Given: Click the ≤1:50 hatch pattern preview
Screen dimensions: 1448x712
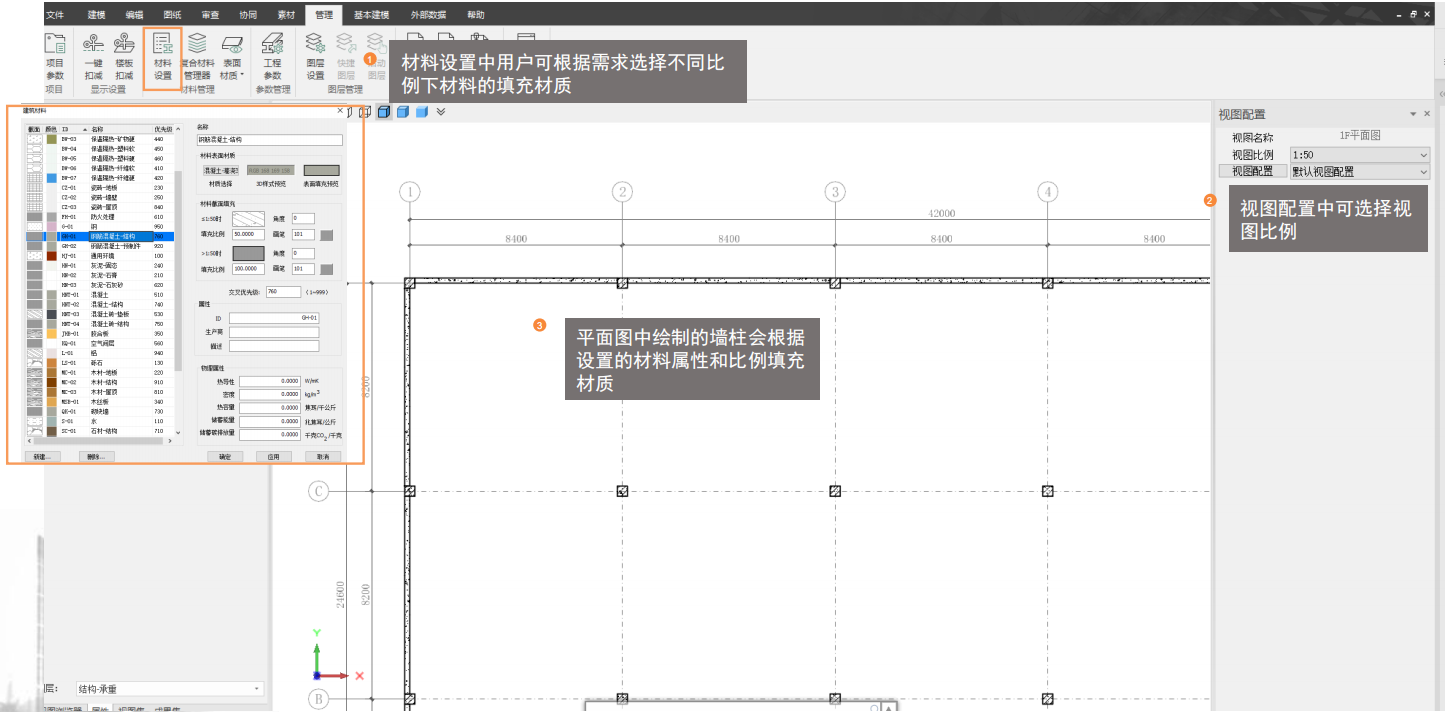Looking at the screenshot, I should pyautogui.click(x=248, y=218).
